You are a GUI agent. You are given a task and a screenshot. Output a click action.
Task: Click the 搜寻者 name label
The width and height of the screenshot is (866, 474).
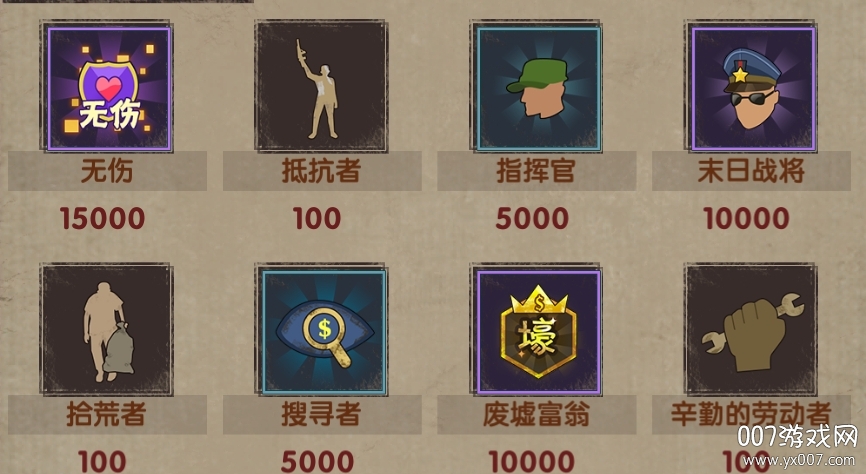[321, 414]
